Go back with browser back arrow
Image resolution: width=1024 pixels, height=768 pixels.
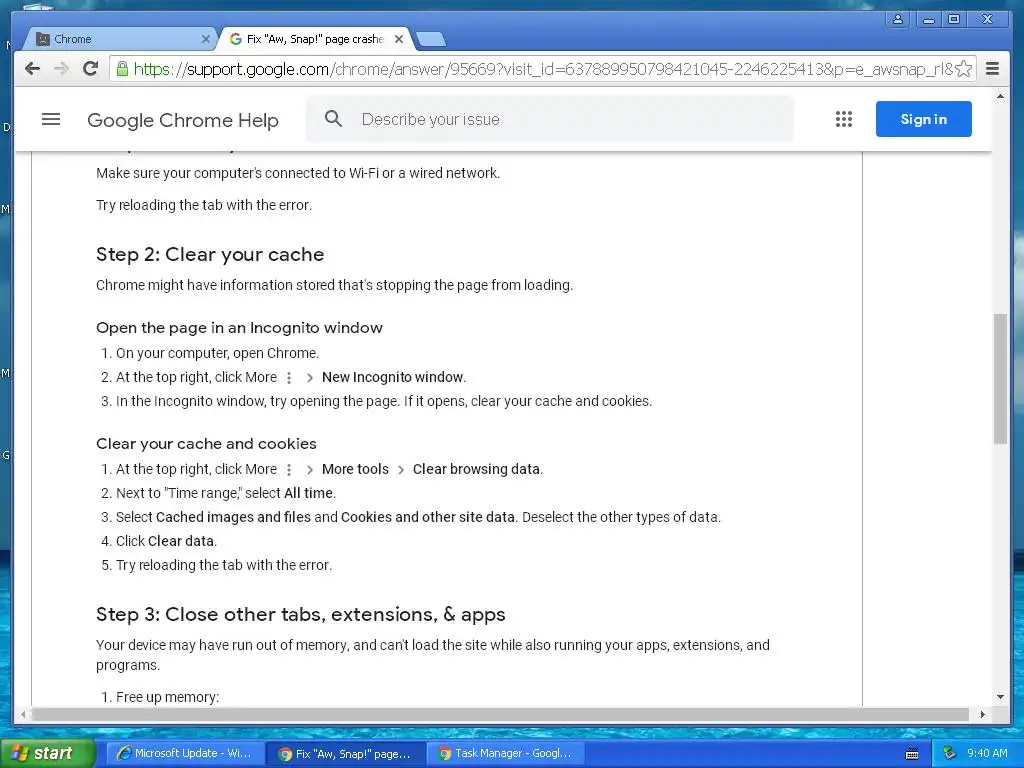[32, 69]
